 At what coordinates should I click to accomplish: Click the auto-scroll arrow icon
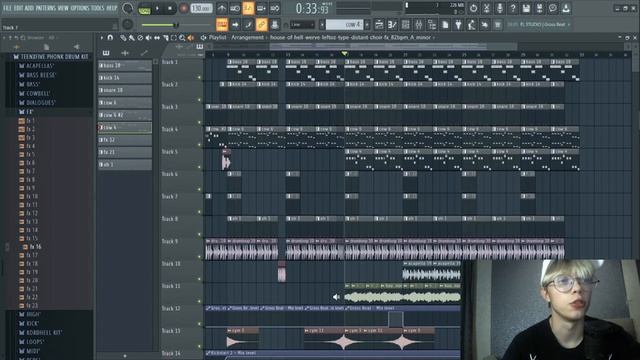(x=235, y=24)
